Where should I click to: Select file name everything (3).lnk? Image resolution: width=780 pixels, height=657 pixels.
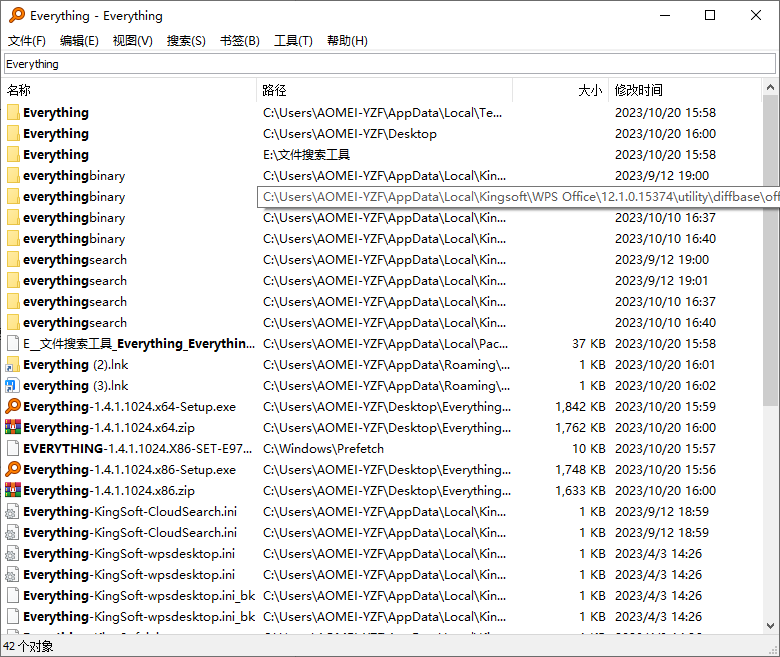pyautogui.click(x=76, y=385)
